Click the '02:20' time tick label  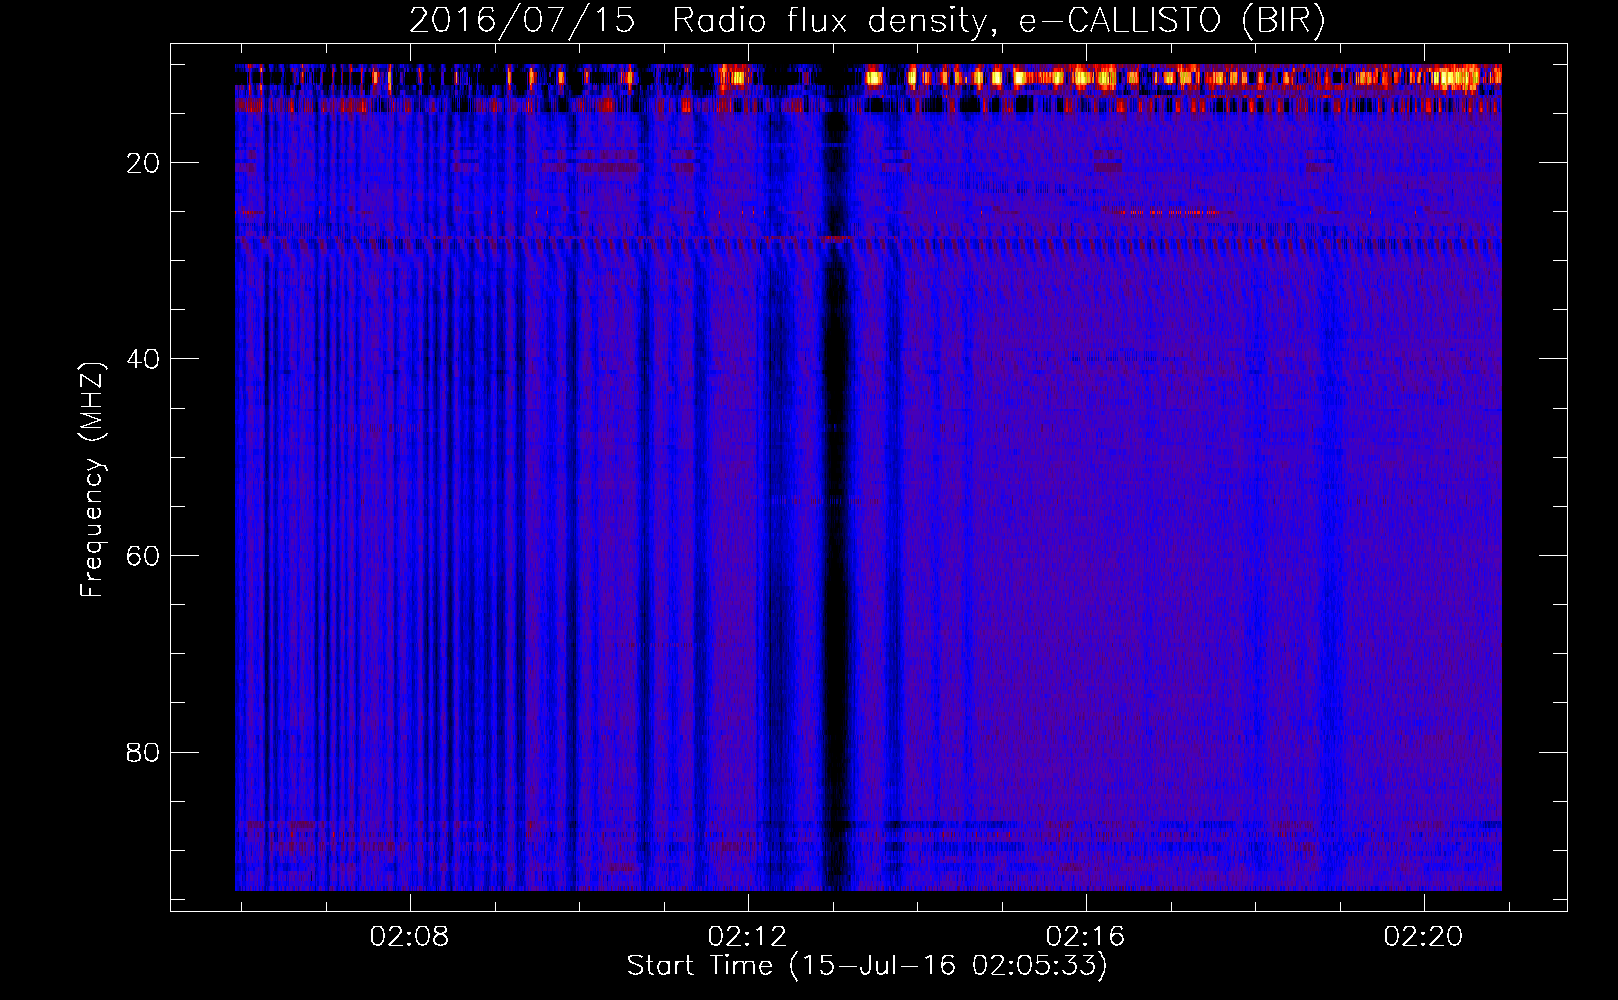pyautogui.click(x=1423, y=937)
